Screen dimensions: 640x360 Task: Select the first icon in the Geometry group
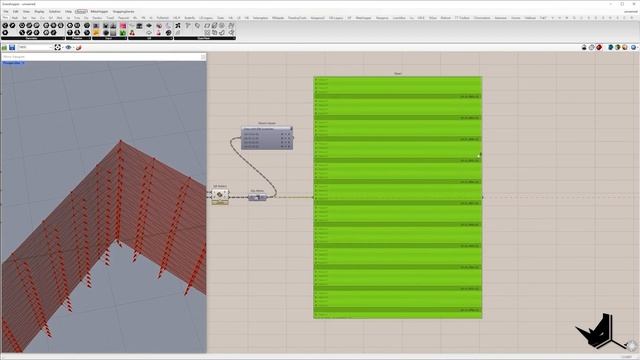pos(5,25)
